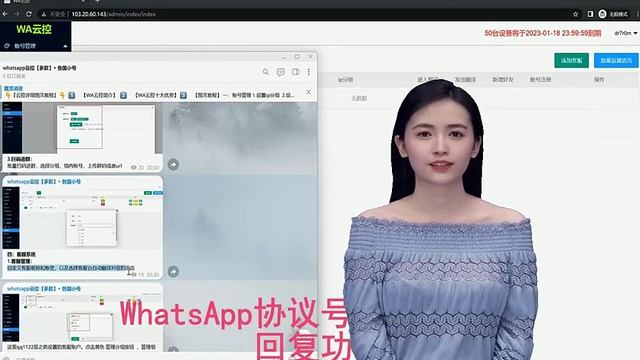The image size is (640, 360).
Task: Click the views eye icon on 扫码进群 message
Action: click(x=134, y=167)
